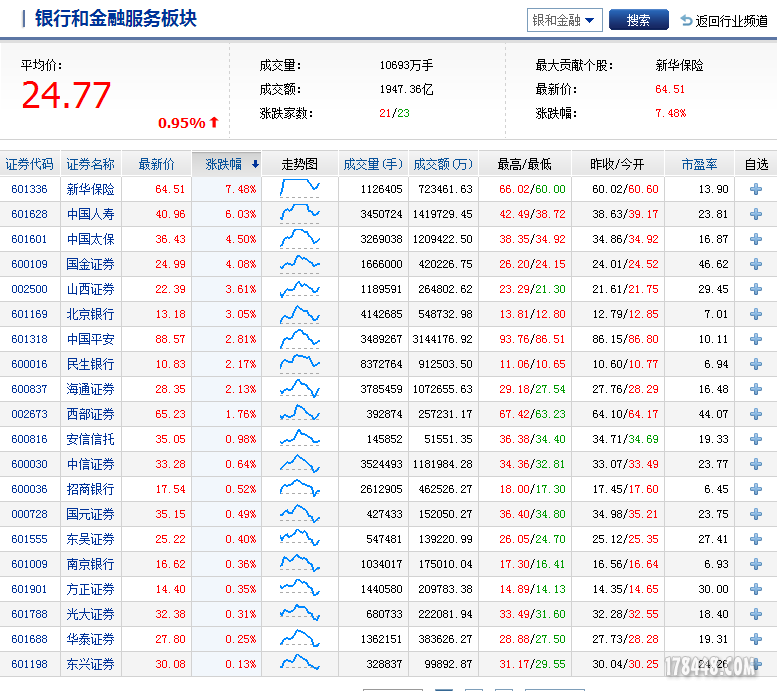View 中国人寿 trend chart thumbnail
The image size is (777, 691).
[x=300, y=214]
